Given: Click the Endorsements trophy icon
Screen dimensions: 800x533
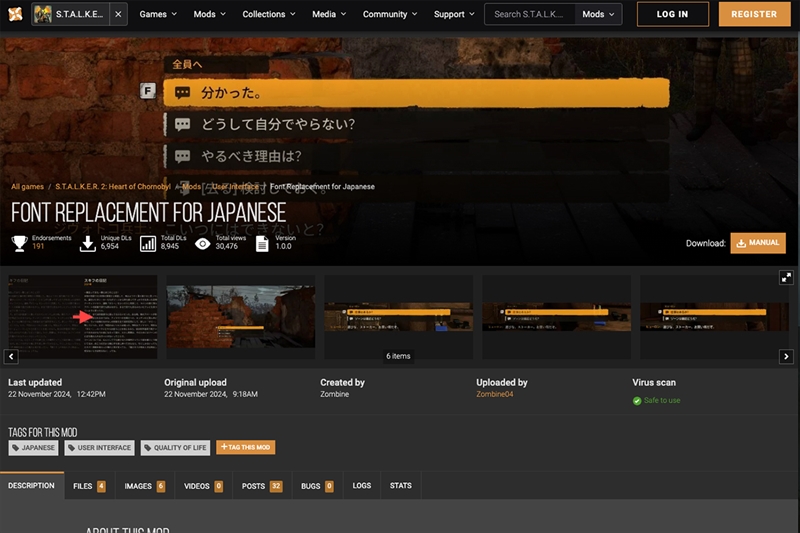Looking at the screenshot, I should click(19, 243).
